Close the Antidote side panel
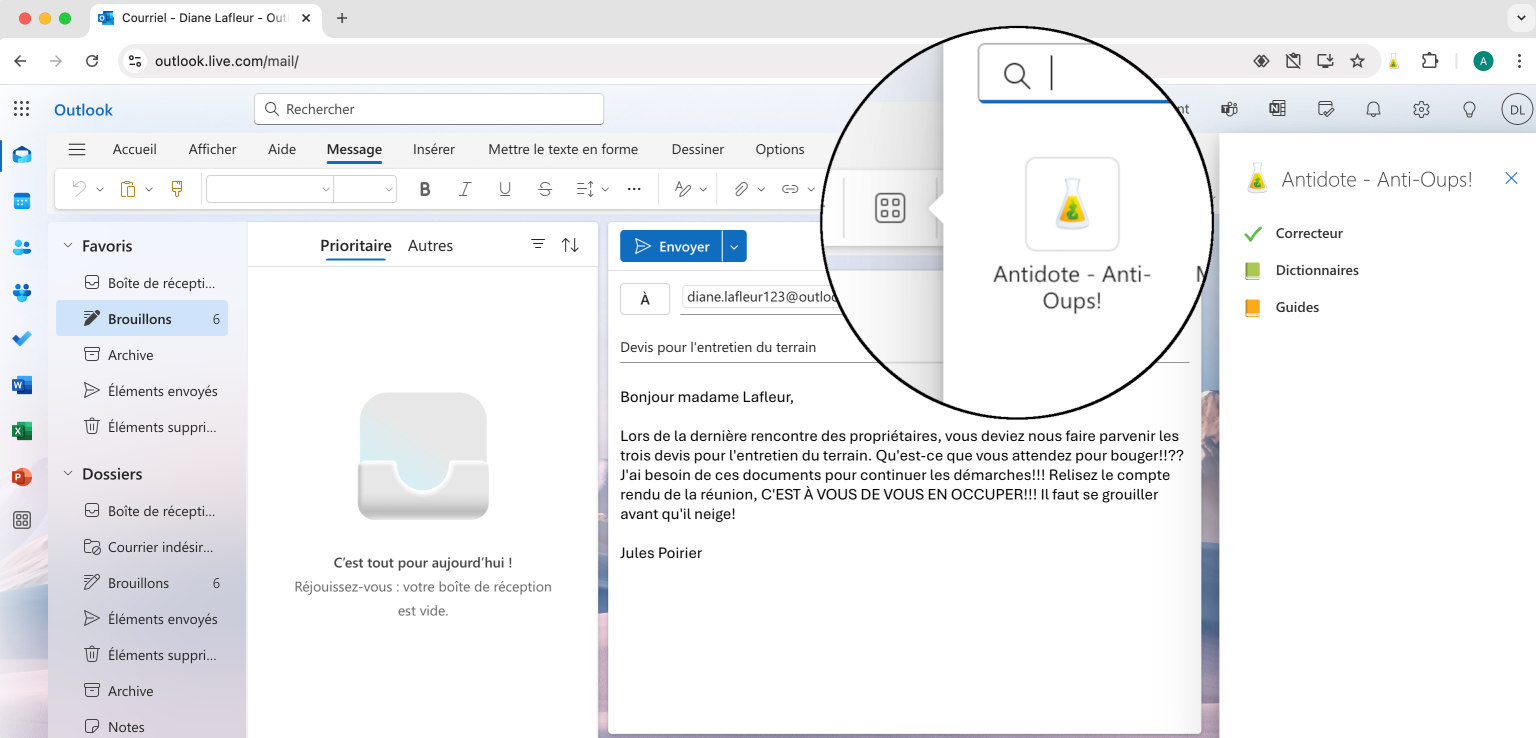The height and width of the screenshot is (738, 1536). tap(1511, 179)
